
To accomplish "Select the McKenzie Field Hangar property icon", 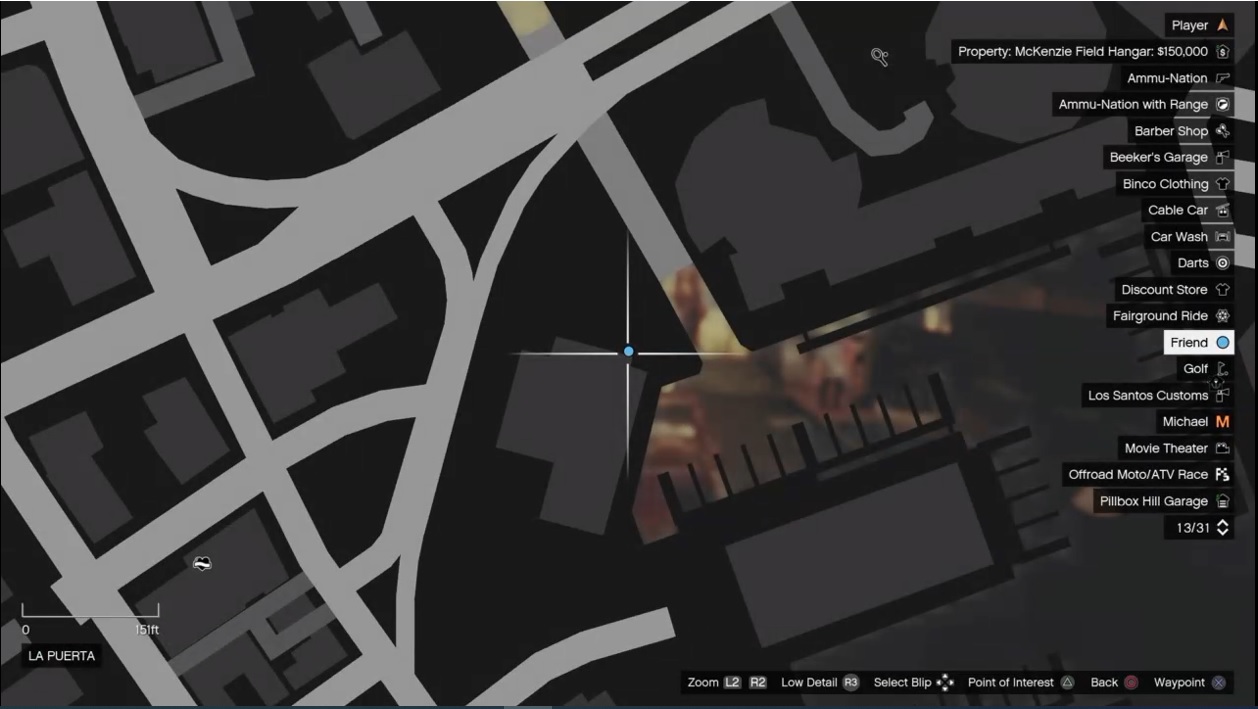I will (1222, 52).
